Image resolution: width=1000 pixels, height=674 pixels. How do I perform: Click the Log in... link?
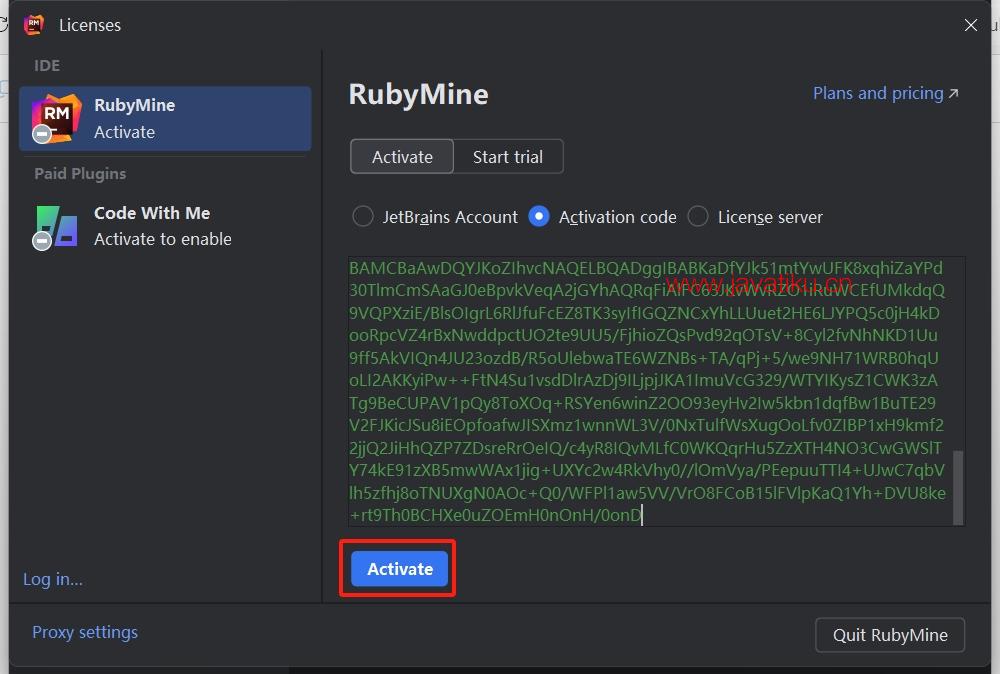pyautogui.click(x=53, y=579)
